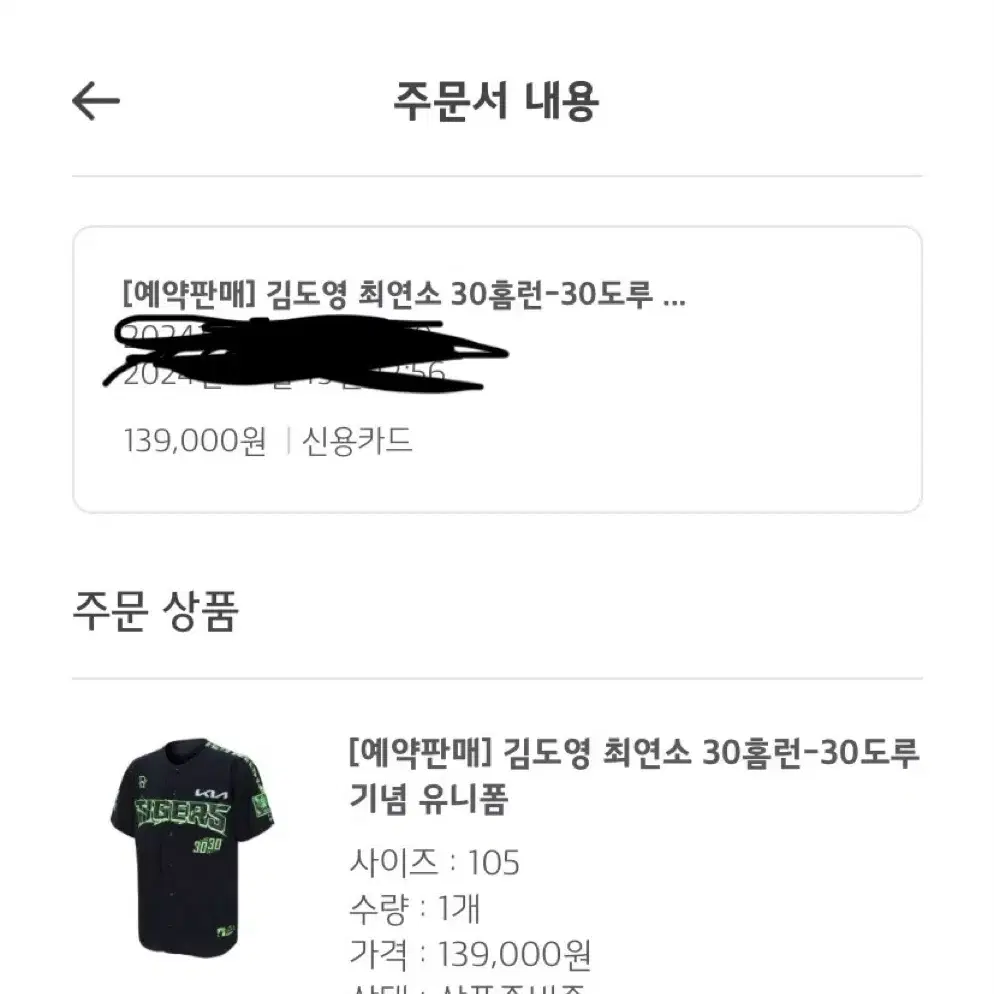Tap the 사이즈 : 105 option line
The width and height of the screenshot is (994, 994).
(434, 862)
